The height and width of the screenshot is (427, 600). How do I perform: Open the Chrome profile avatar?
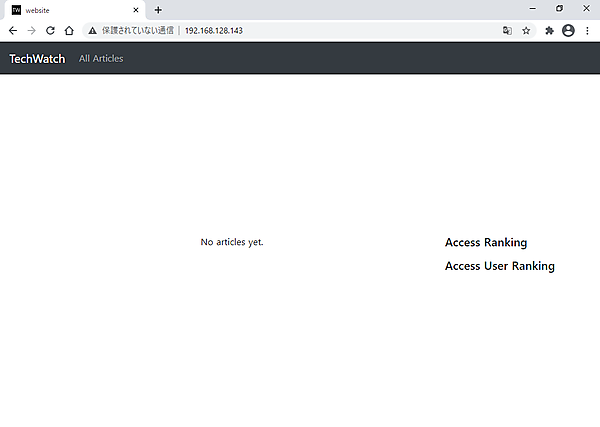point(568,30)
